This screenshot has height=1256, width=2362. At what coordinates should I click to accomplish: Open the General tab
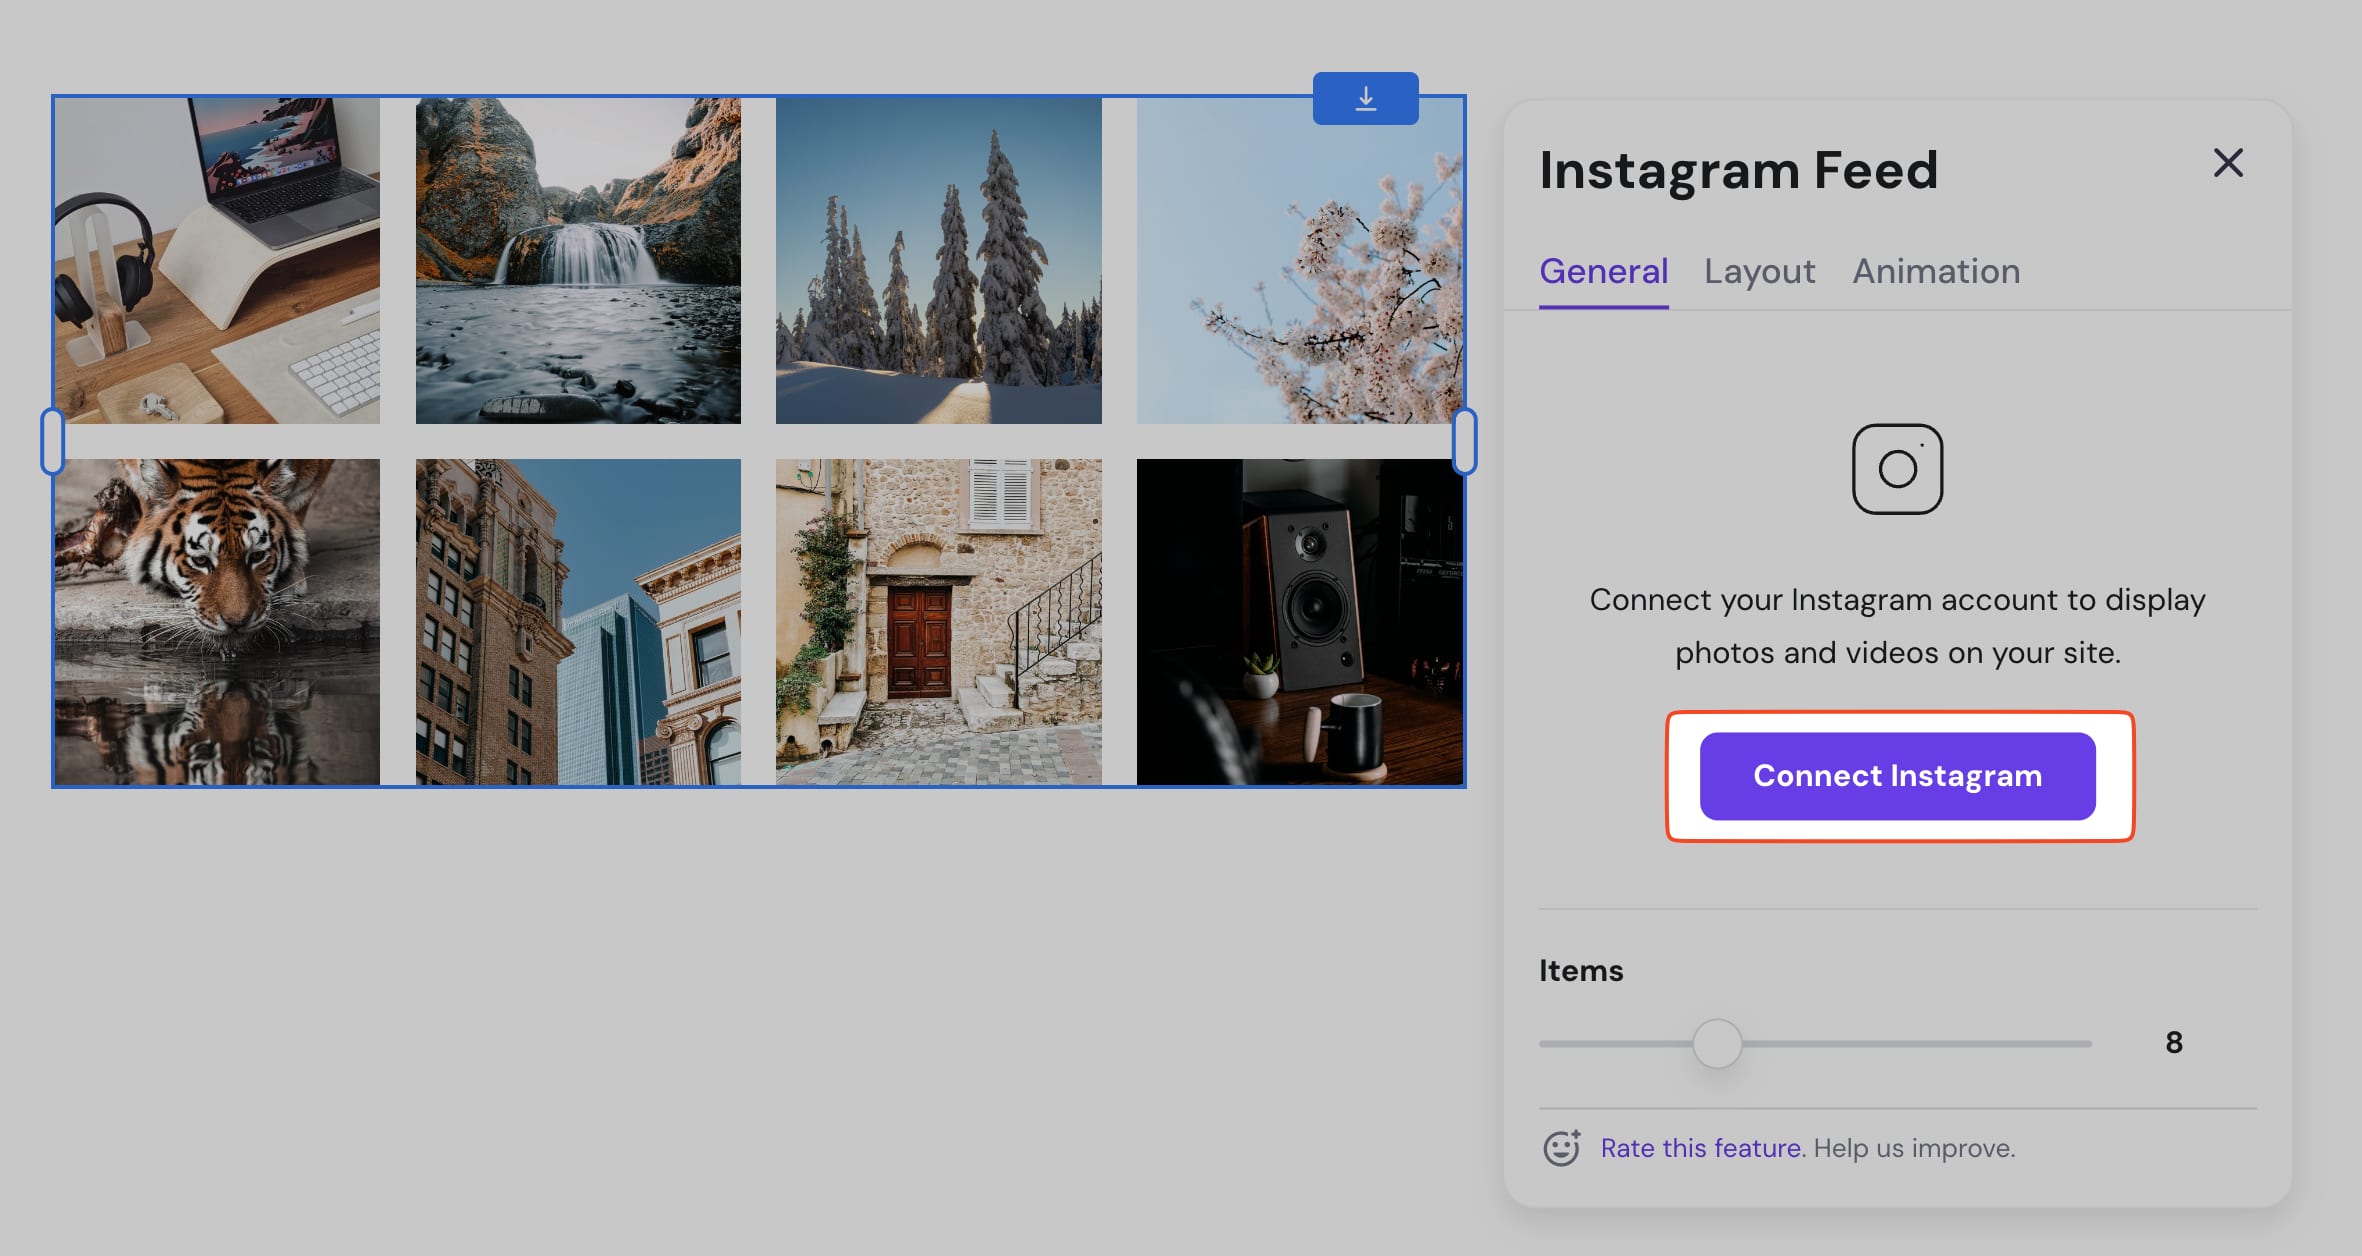pos(1603,271)
